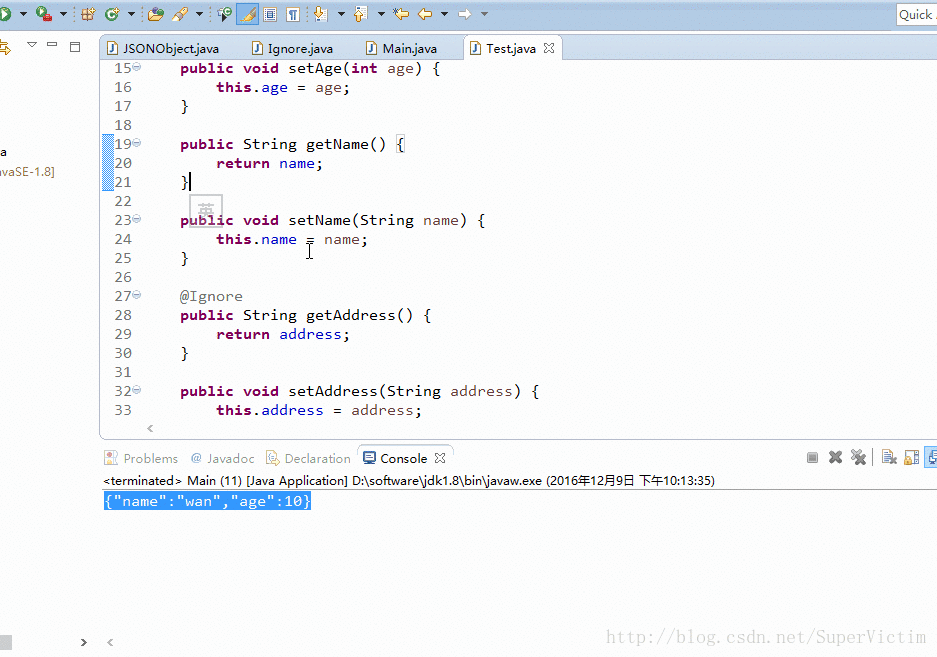Click 'this.name = name;' on line 24

click(292, 239)
